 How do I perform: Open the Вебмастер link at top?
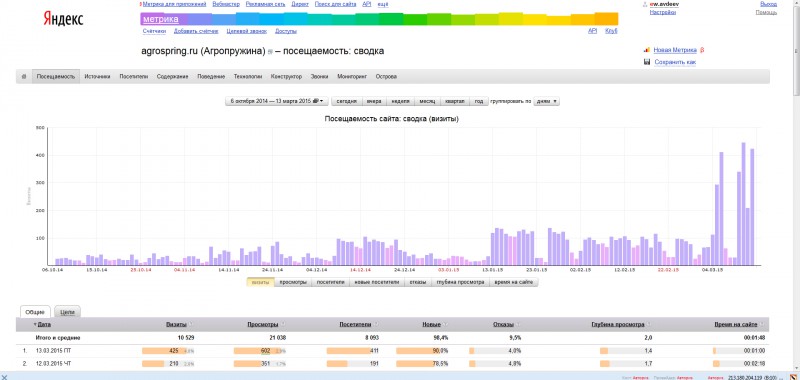(226, 4)
